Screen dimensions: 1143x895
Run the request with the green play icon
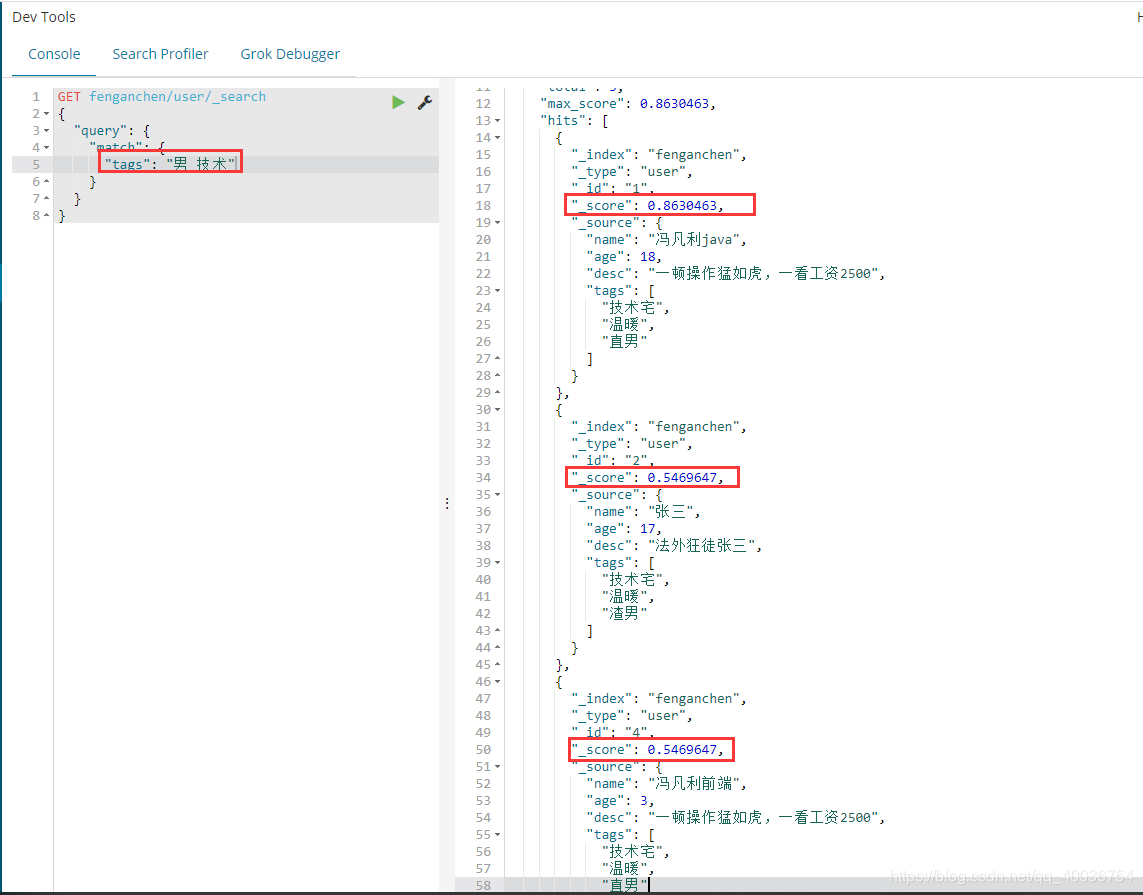tap(398, 102)
